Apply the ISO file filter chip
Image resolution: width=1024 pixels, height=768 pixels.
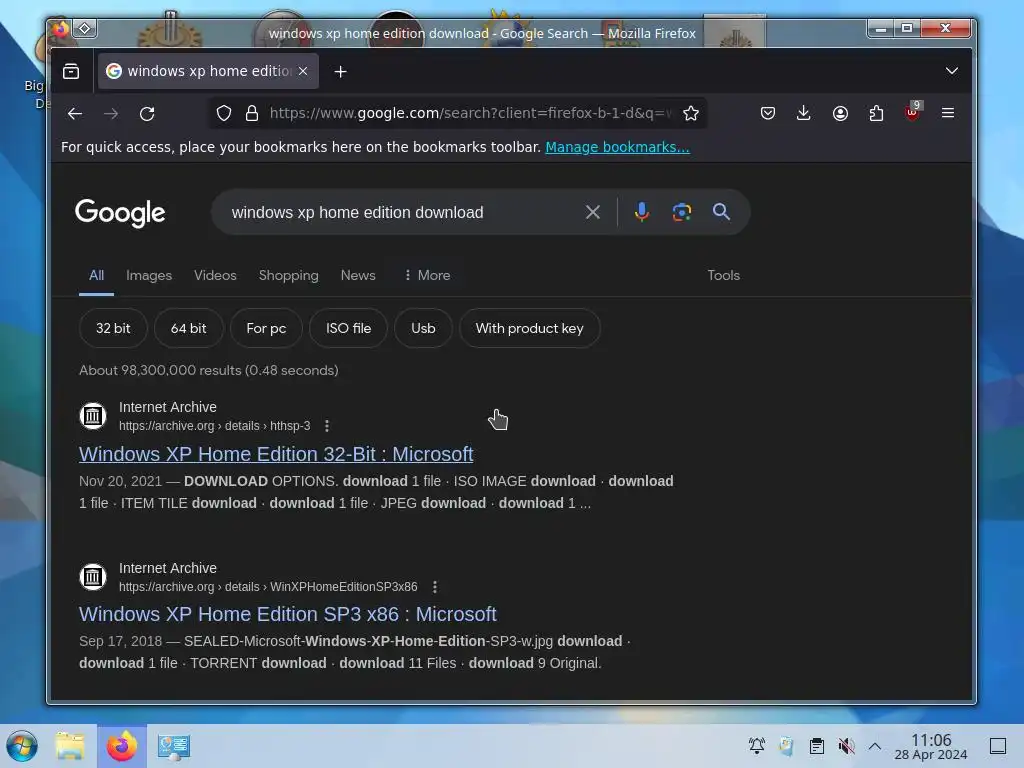(x=348, y=328)
